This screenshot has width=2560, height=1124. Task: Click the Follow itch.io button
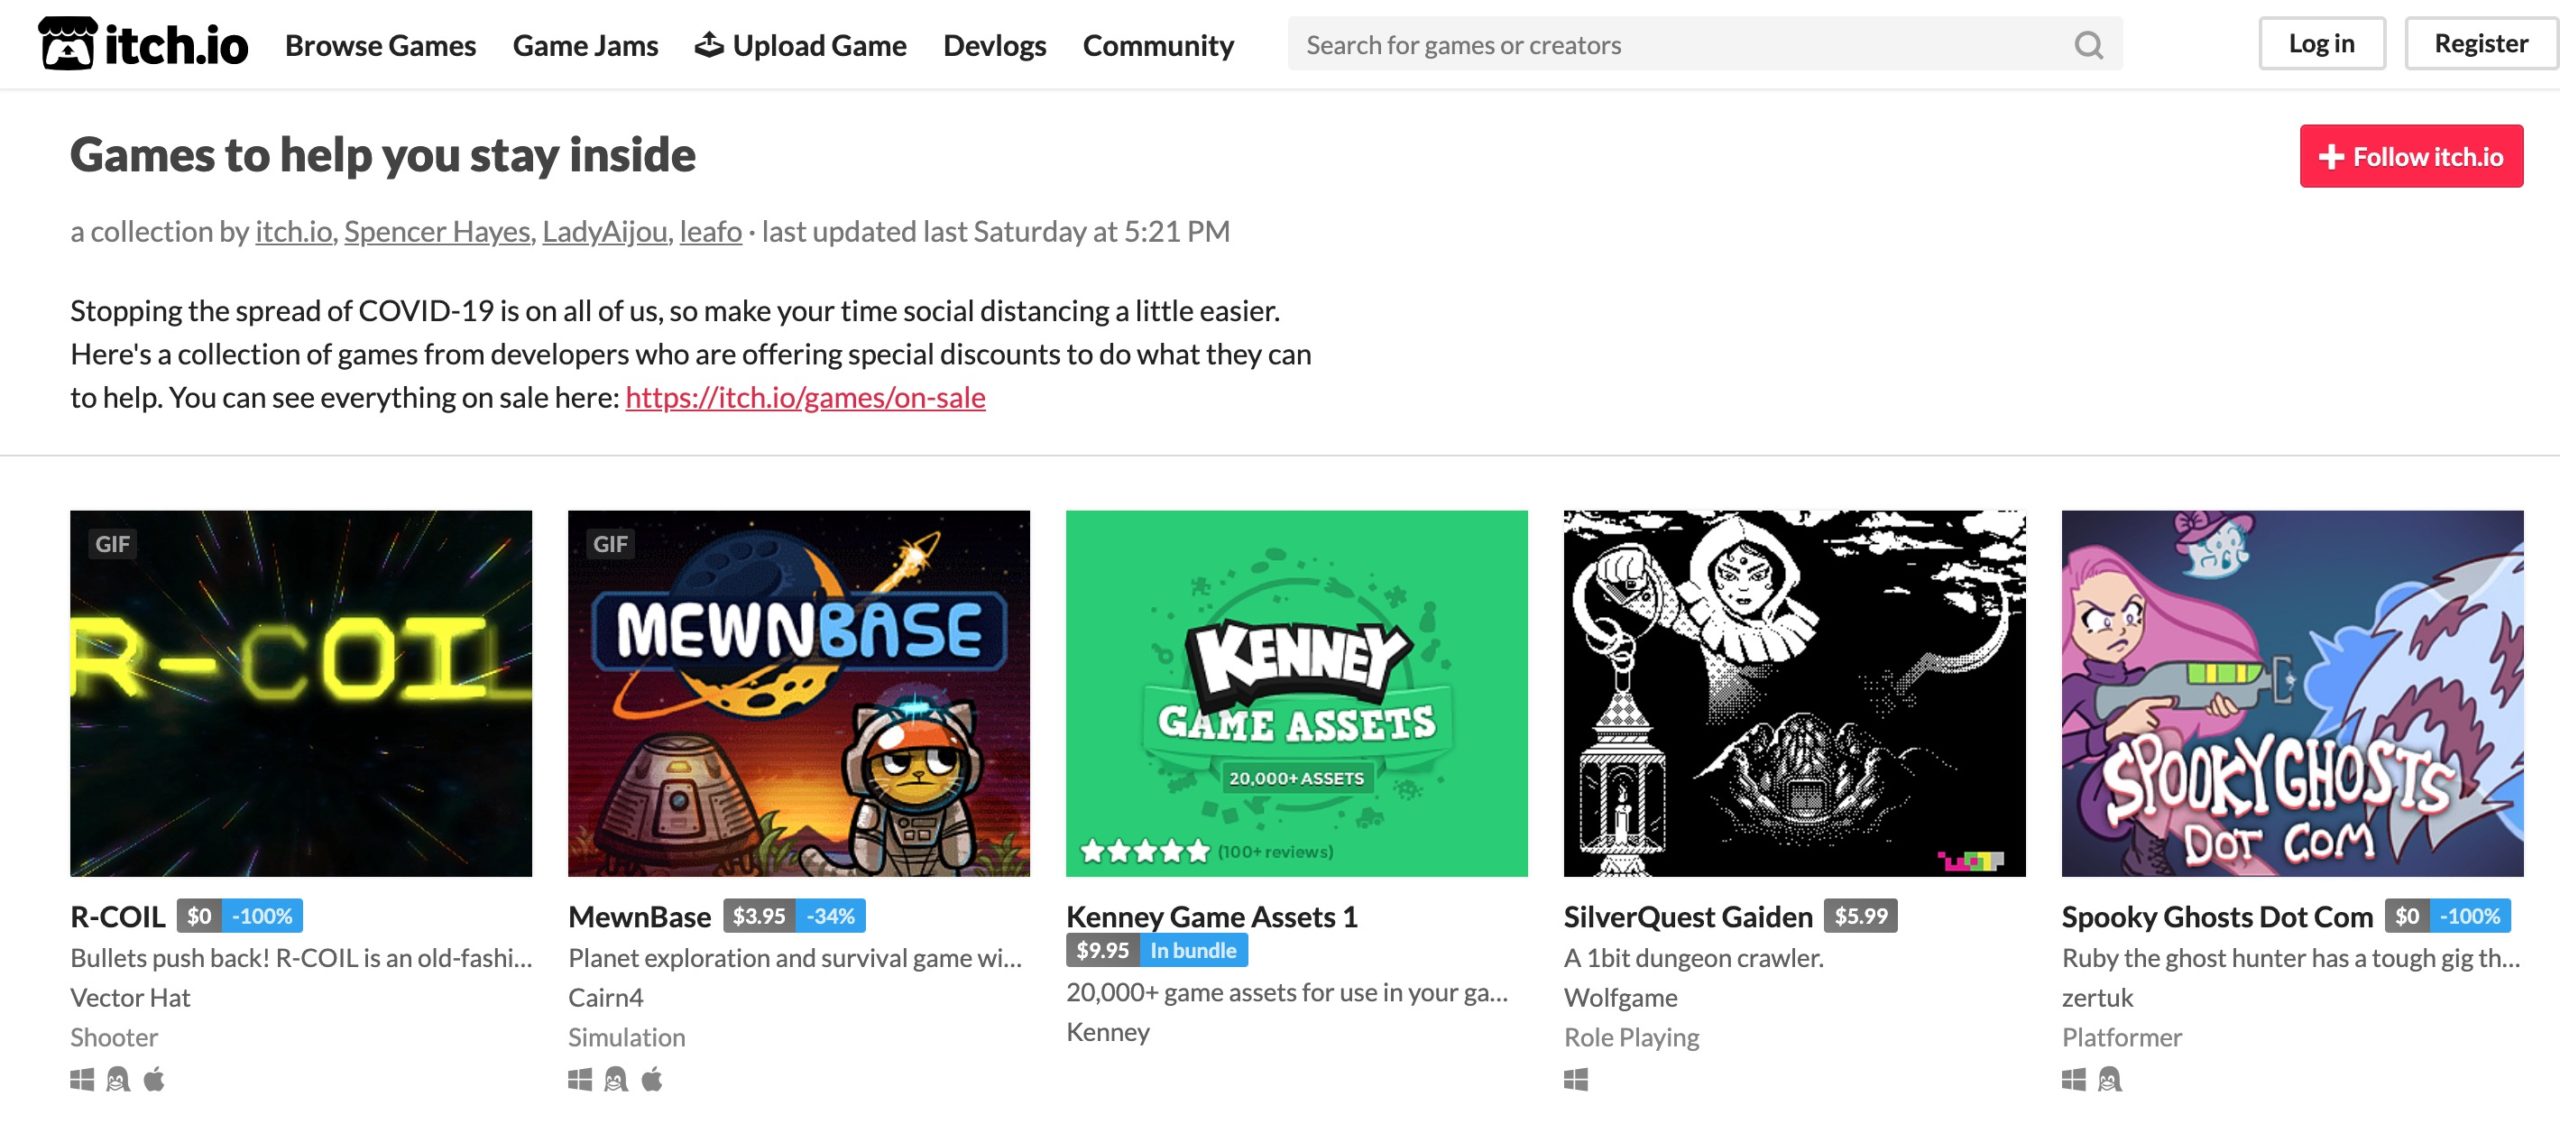(2411, 156)
